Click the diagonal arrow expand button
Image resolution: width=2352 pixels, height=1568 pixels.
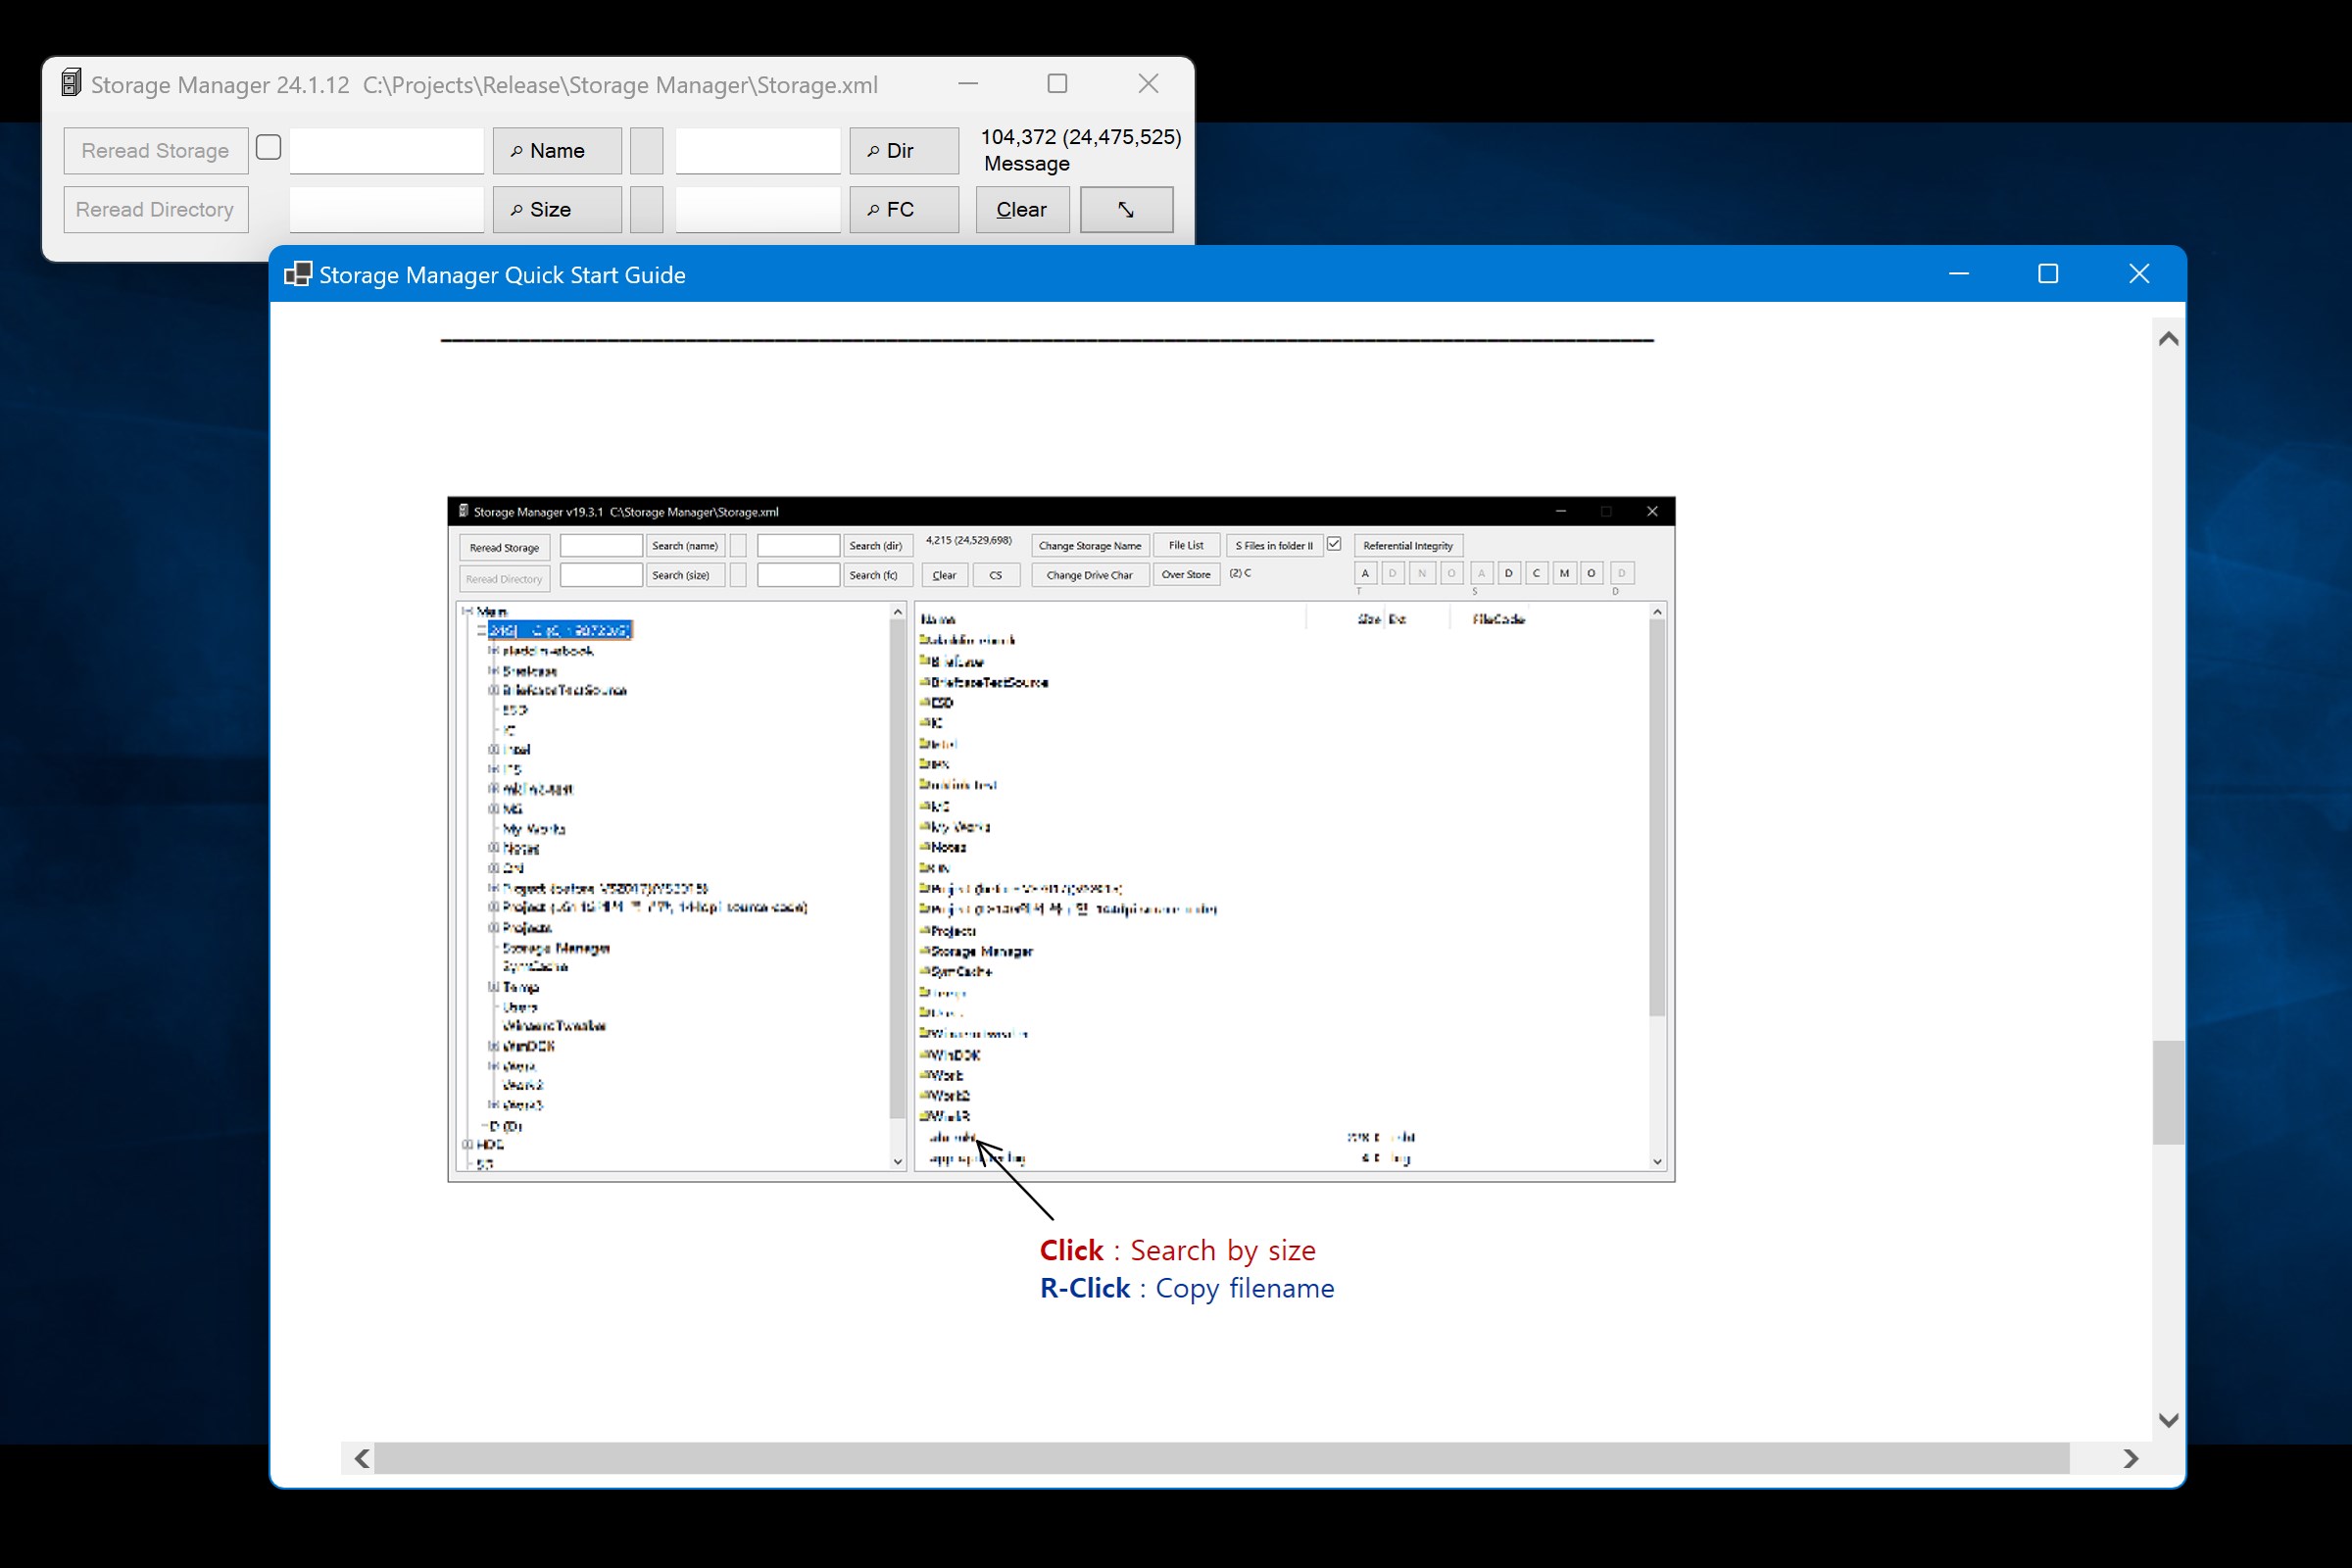click(1126, 210)
